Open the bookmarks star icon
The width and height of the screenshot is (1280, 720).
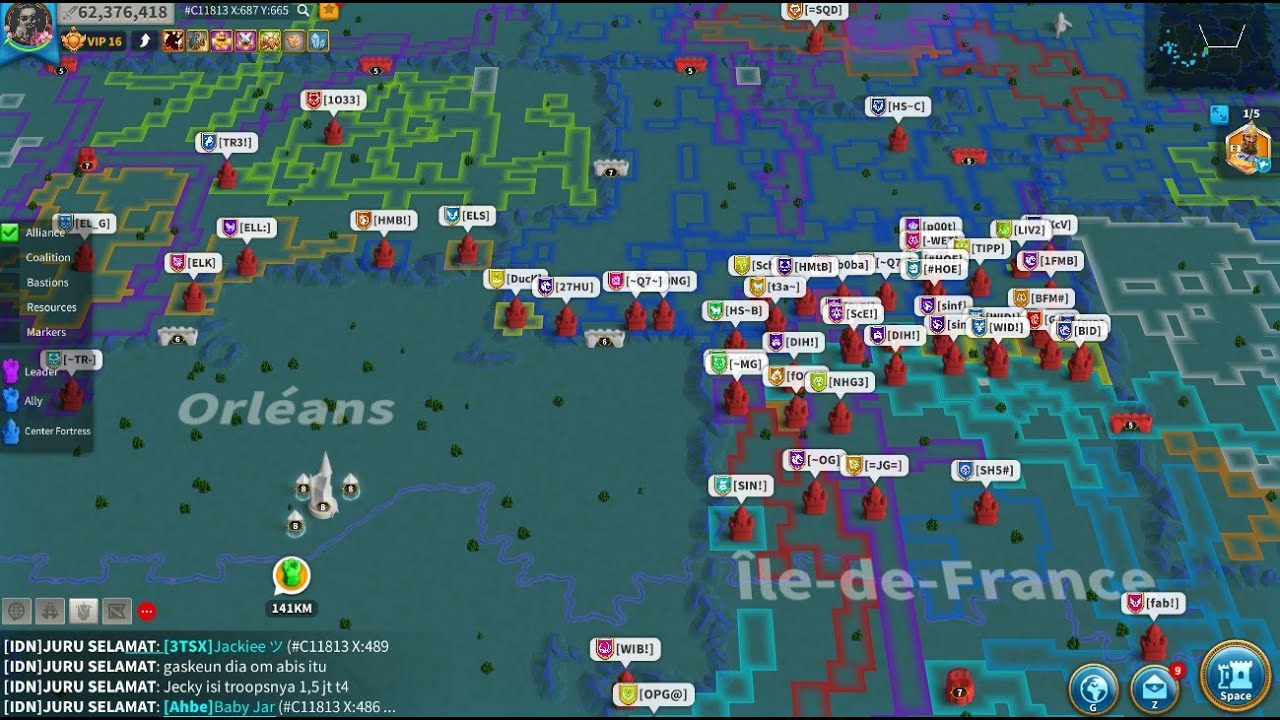click(329, 11)
